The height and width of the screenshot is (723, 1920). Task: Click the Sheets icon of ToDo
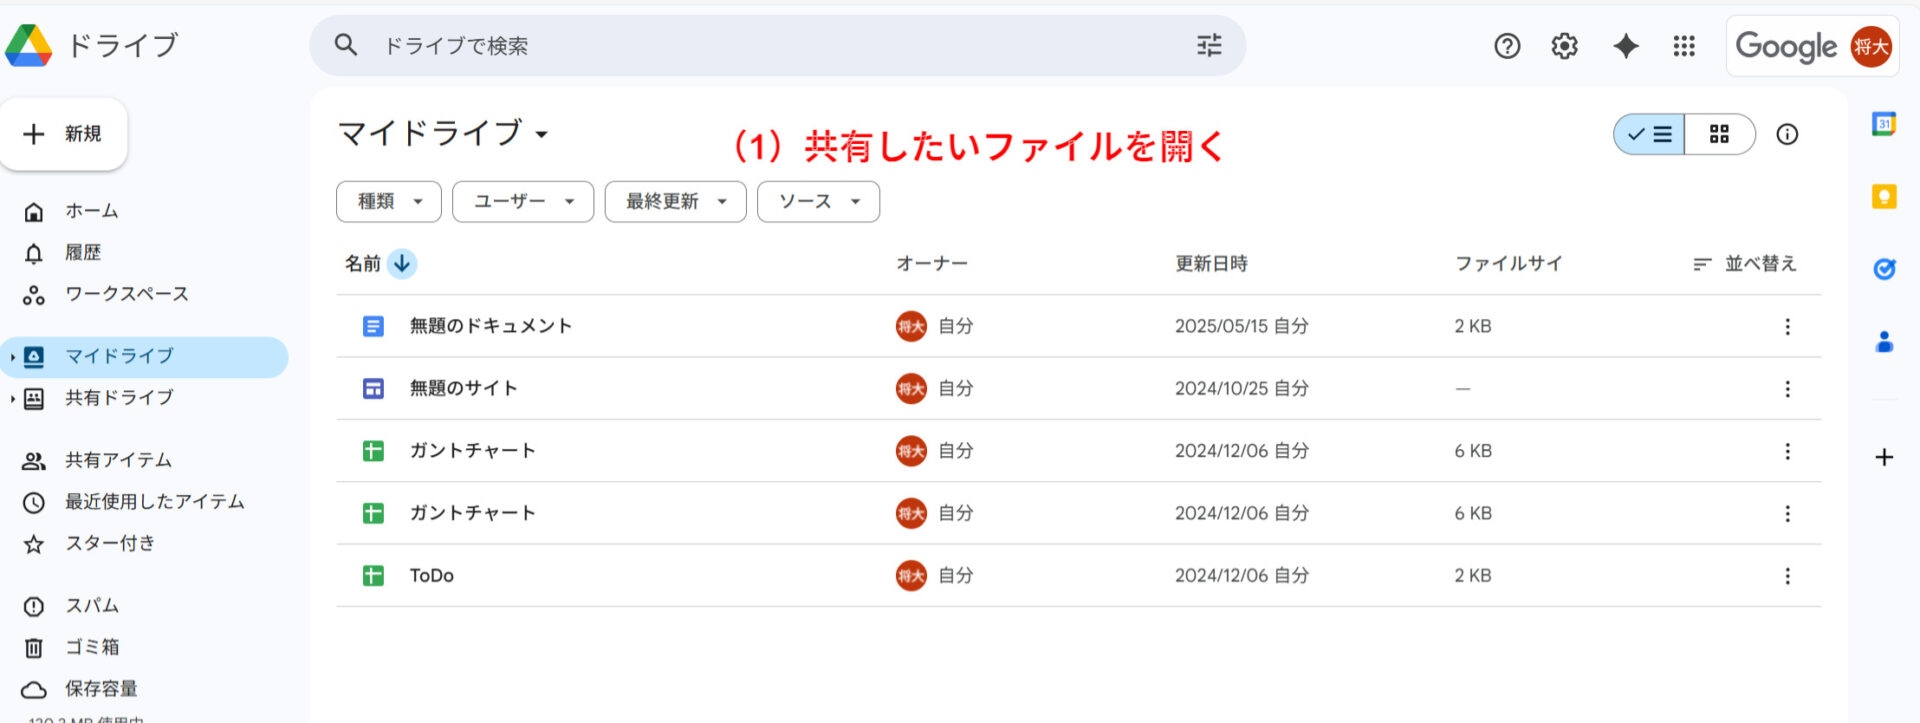tap(373, 576)
